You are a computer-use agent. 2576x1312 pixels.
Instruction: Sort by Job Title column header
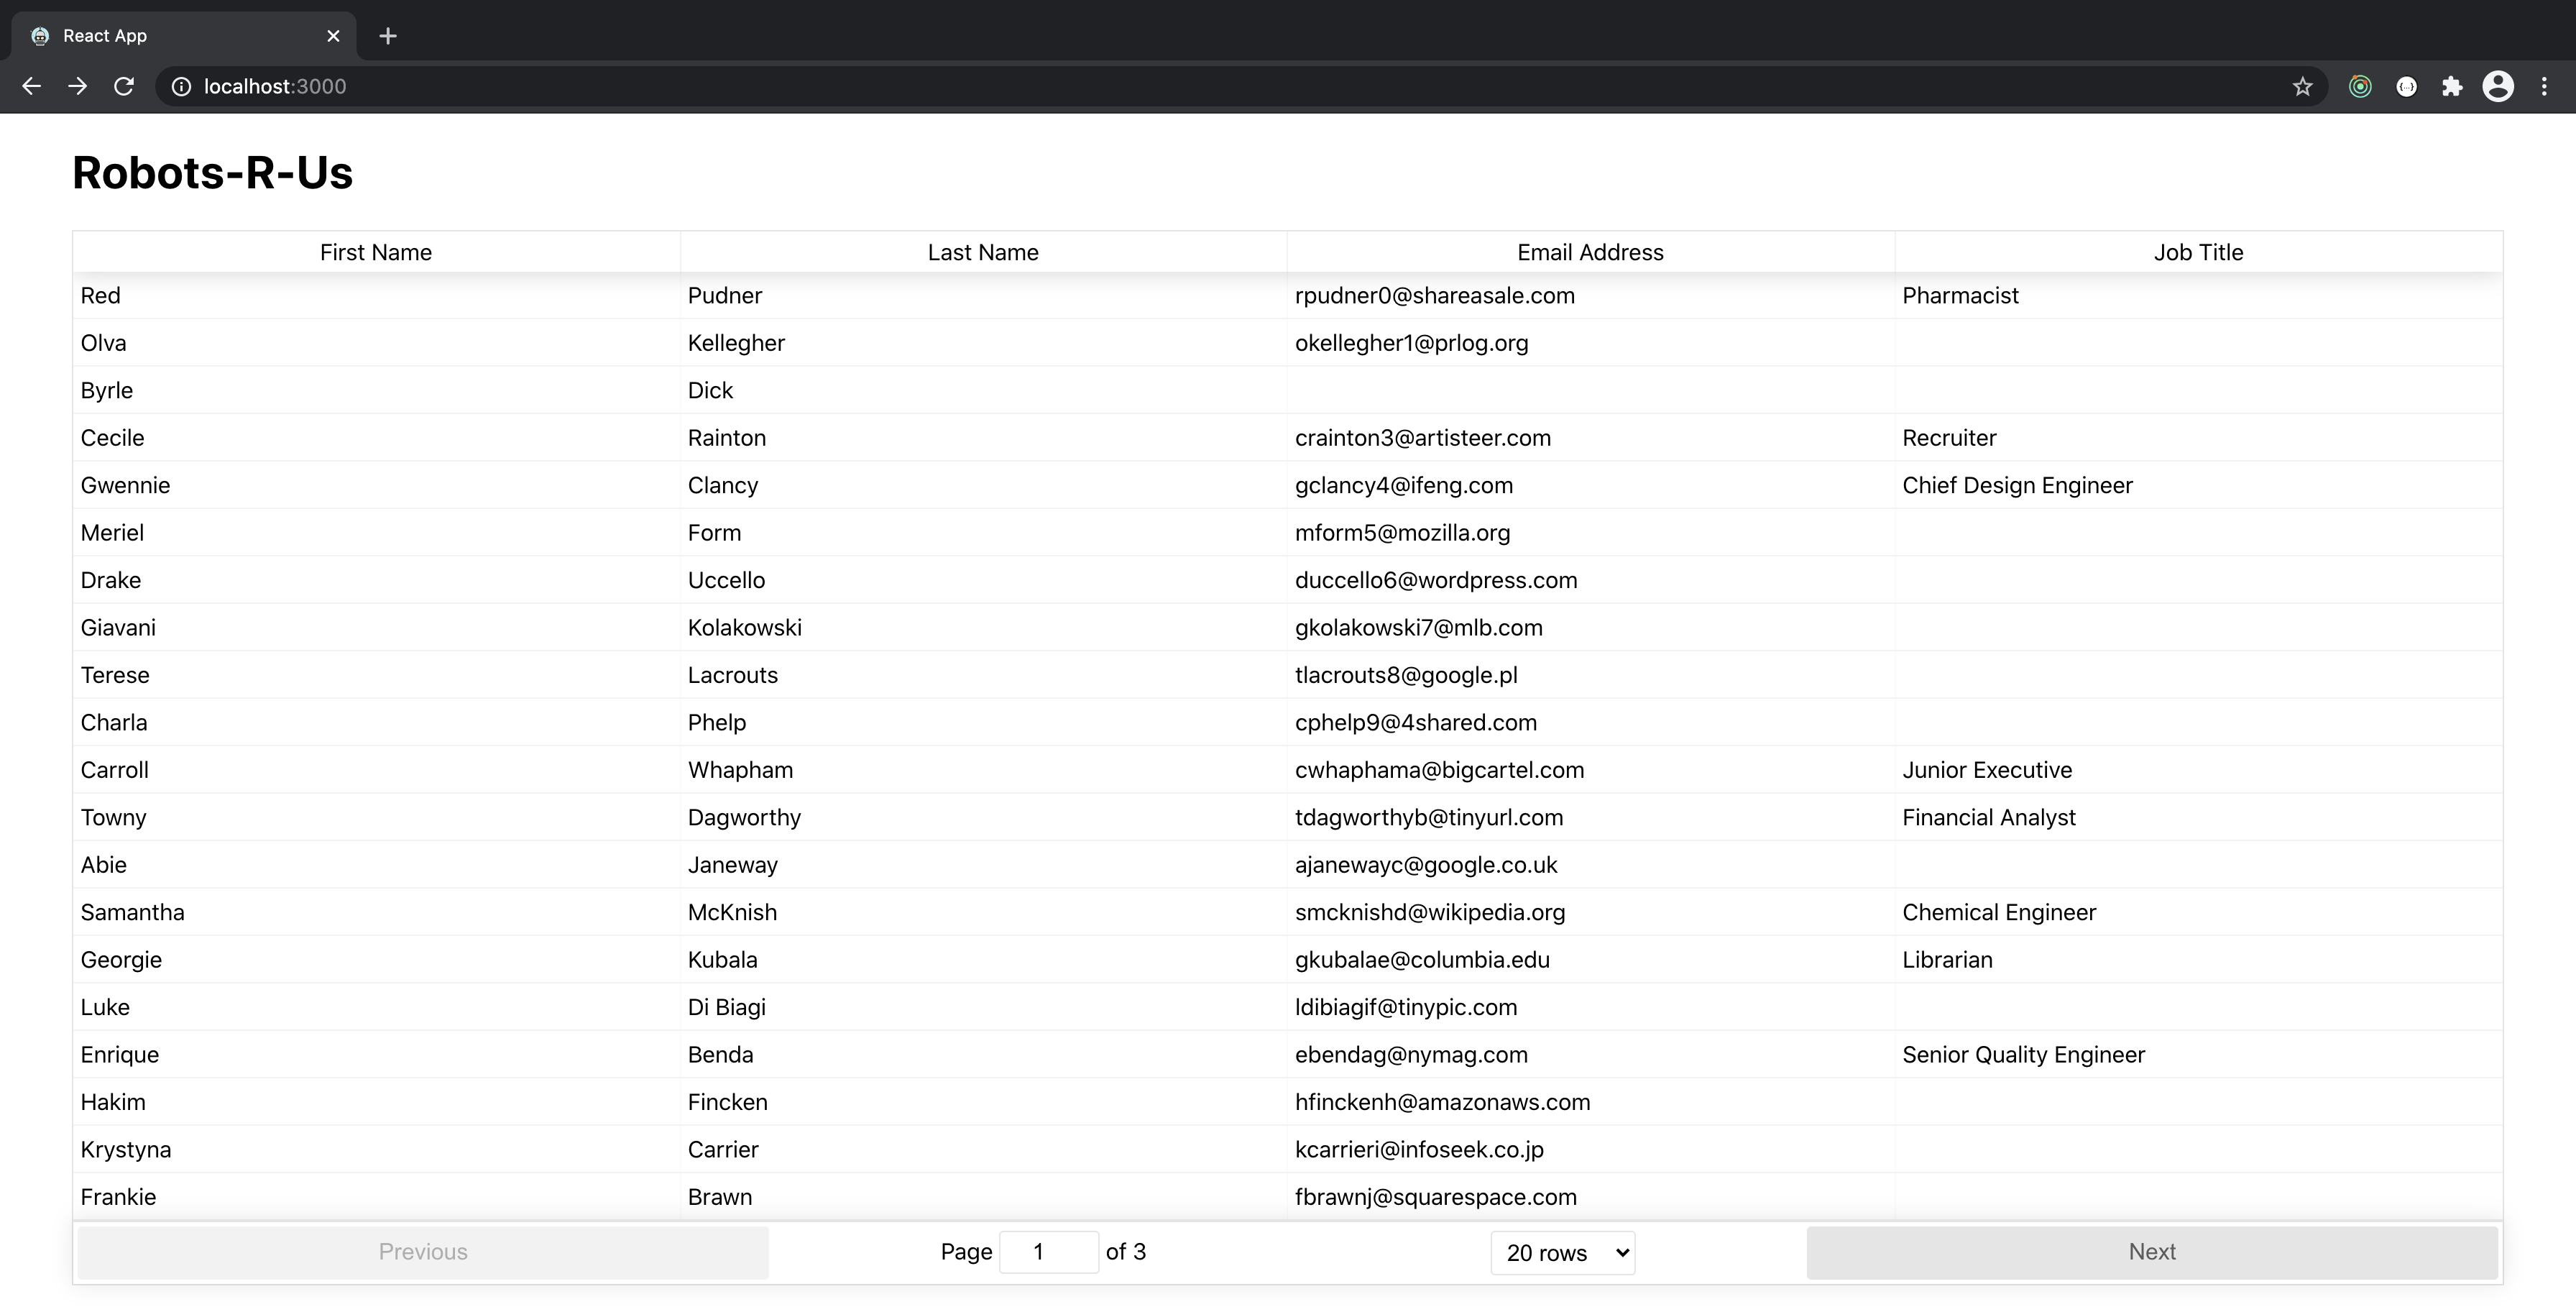click(2198, 252)
